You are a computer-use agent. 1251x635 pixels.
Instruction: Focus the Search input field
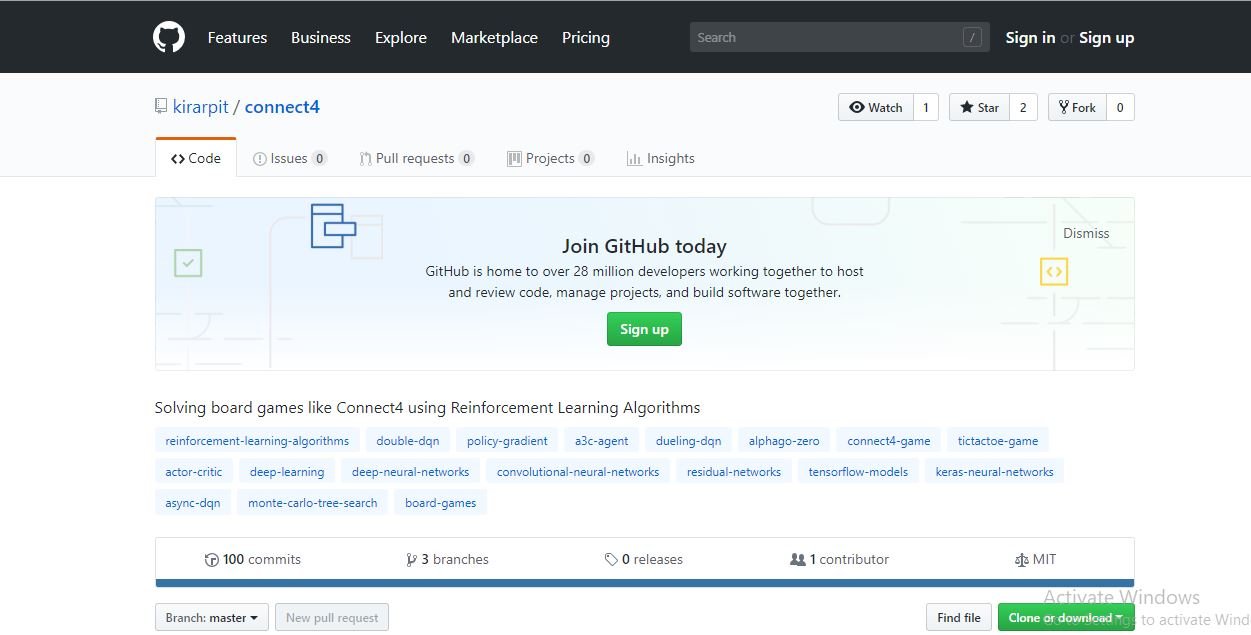[839, 37]
